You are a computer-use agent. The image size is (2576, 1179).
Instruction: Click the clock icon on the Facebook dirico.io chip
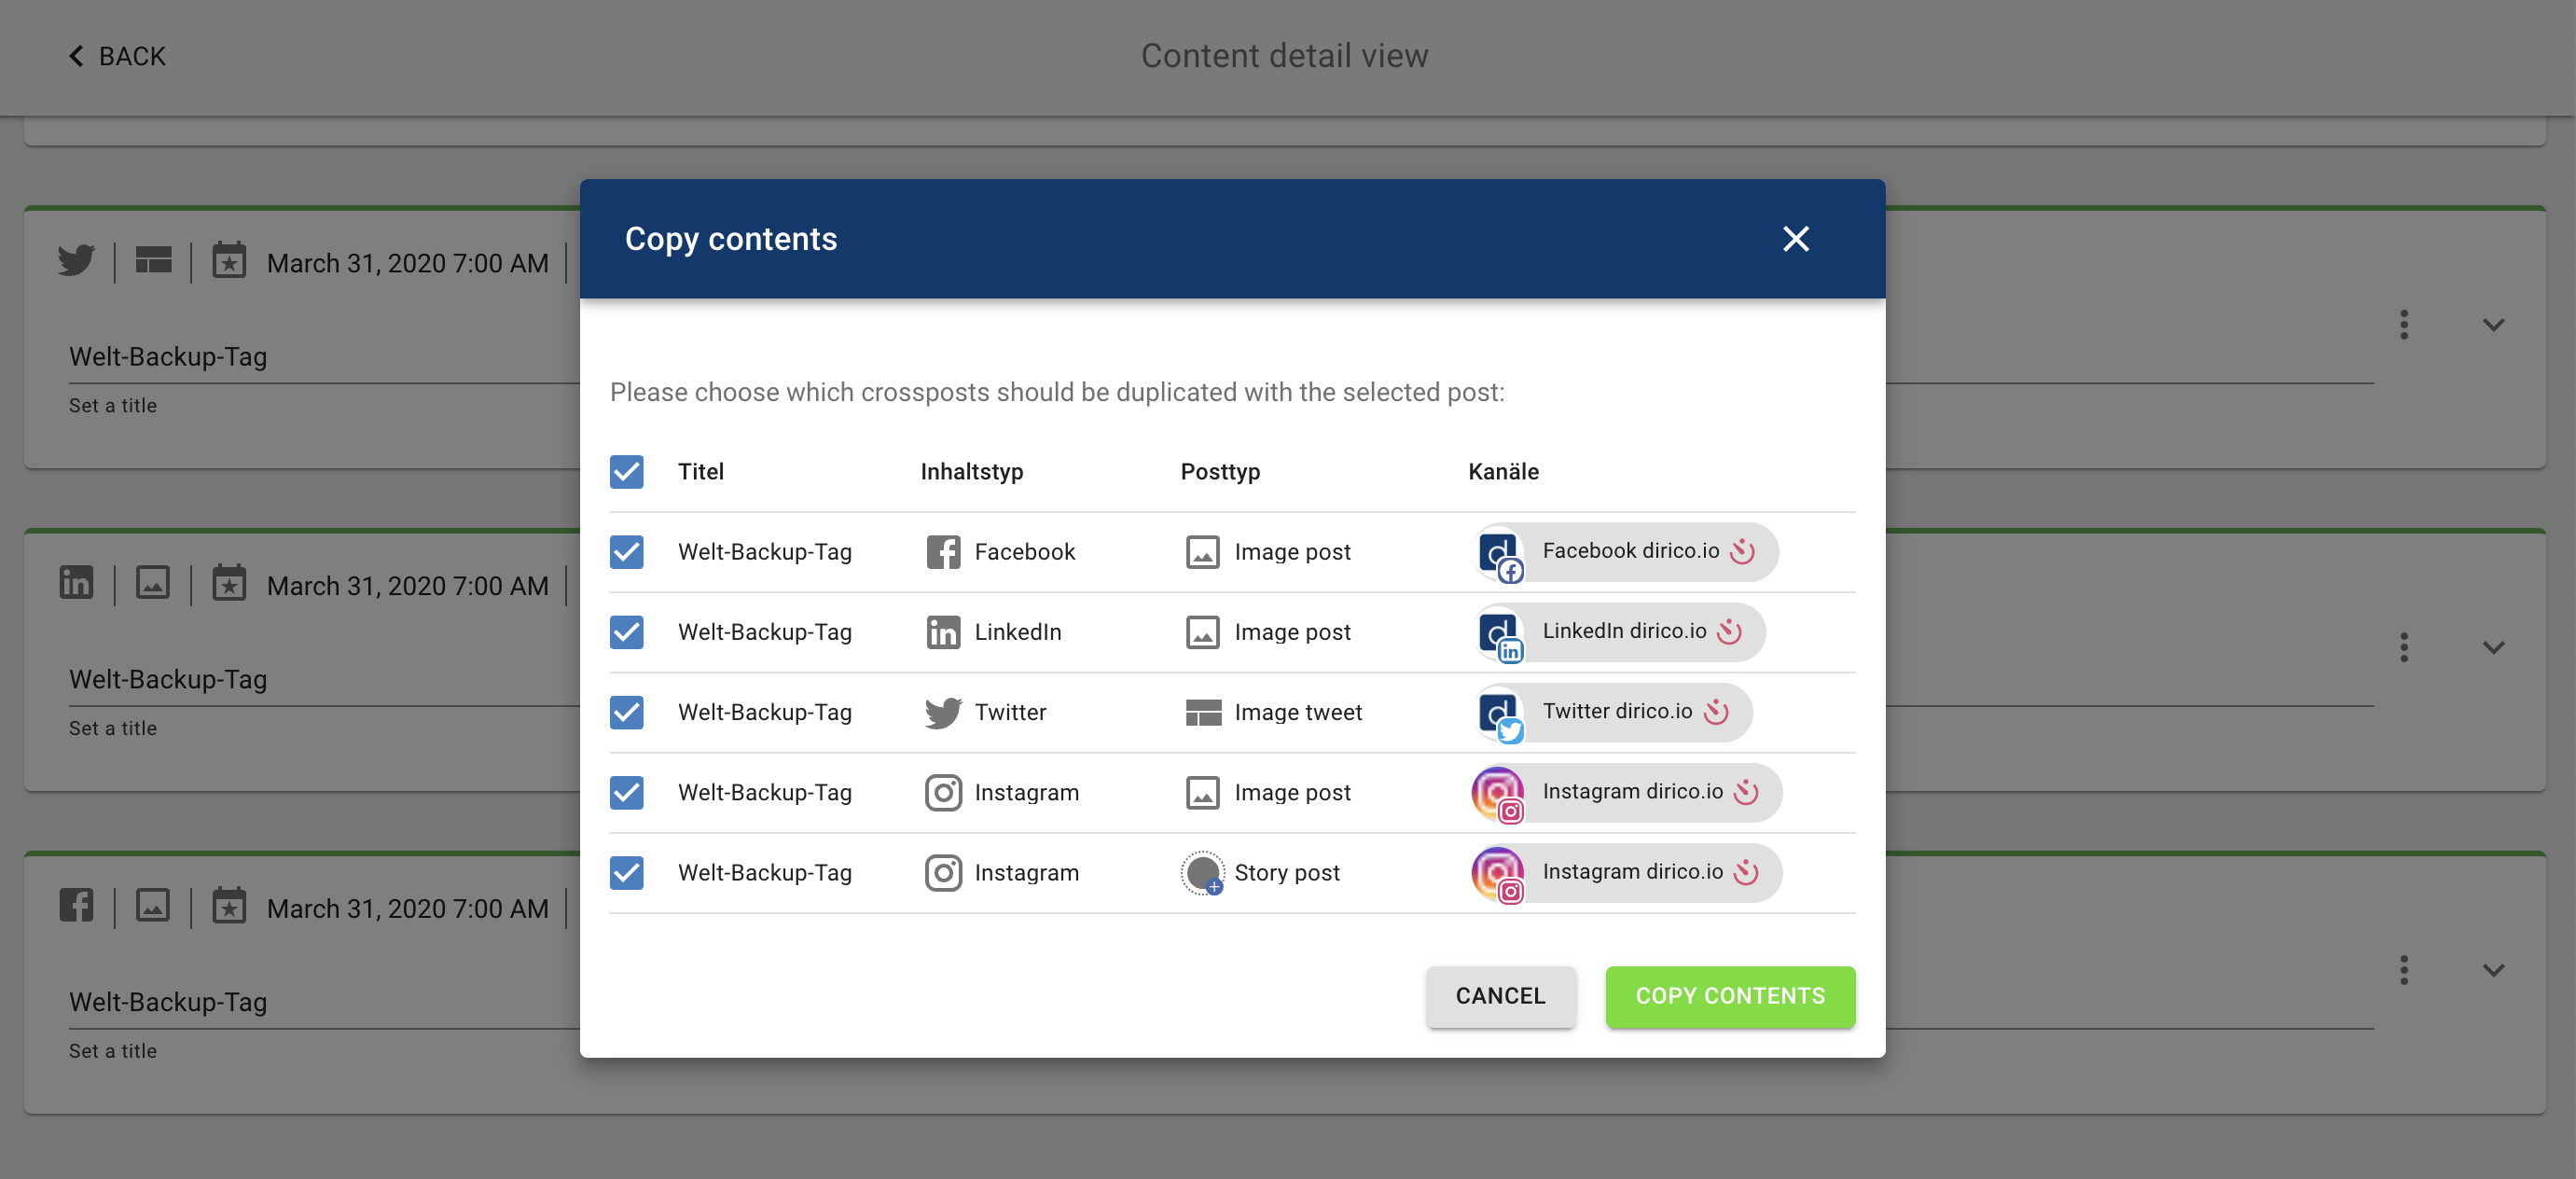pyautogui.click(x=1743, y=551)
